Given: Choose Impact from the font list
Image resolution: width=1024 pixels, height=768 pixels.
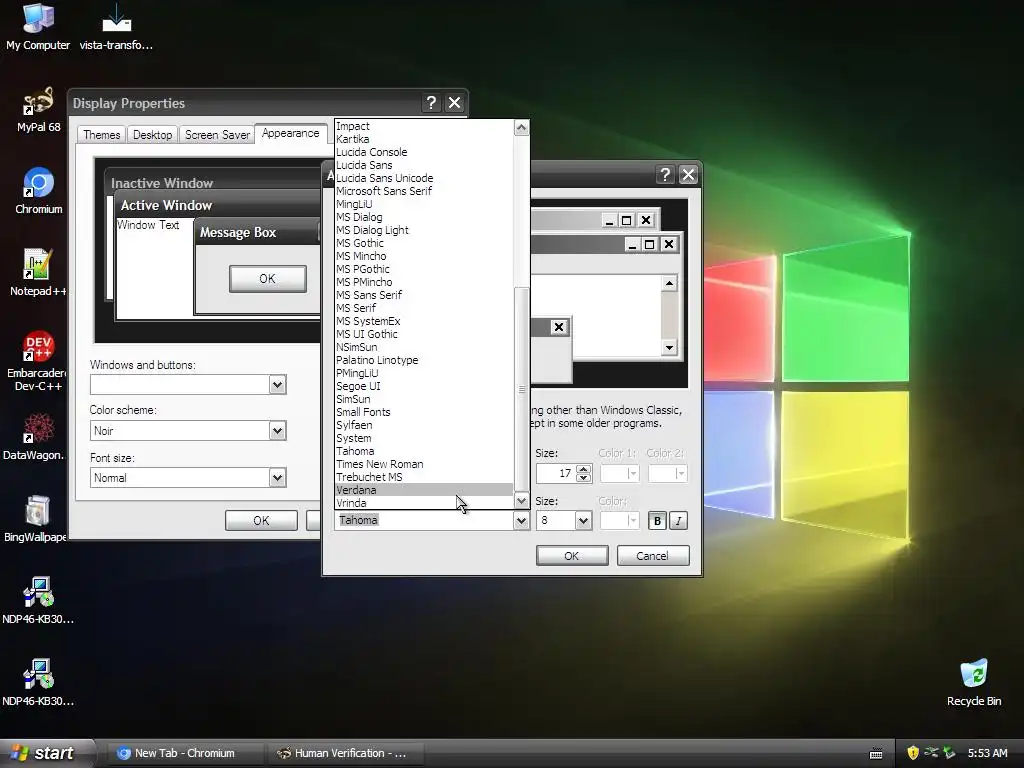Looking at the screenshot, I should pyautogui.click(x=423, y=126).
